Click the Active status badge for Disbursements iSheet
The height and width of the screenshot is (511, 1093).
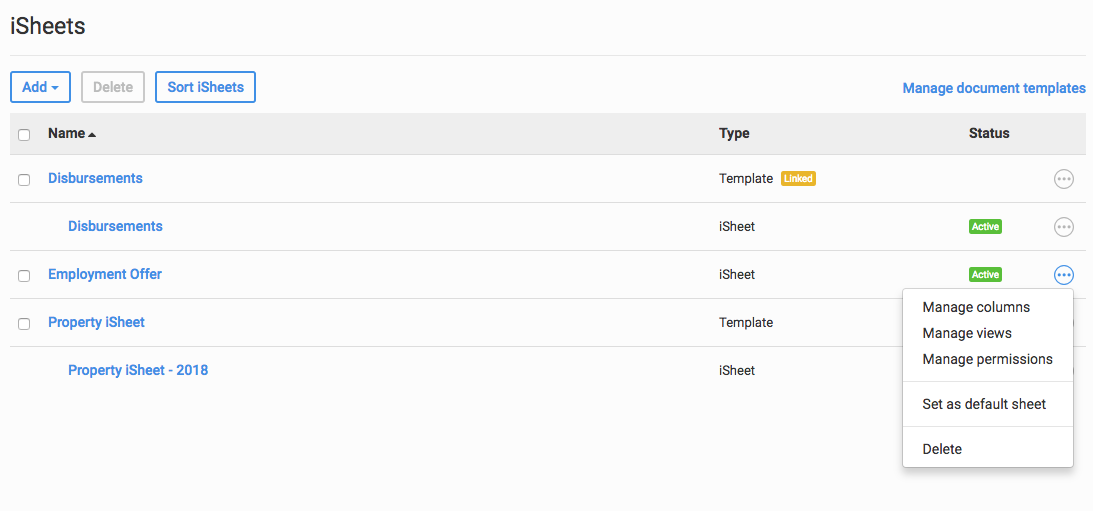985,227
